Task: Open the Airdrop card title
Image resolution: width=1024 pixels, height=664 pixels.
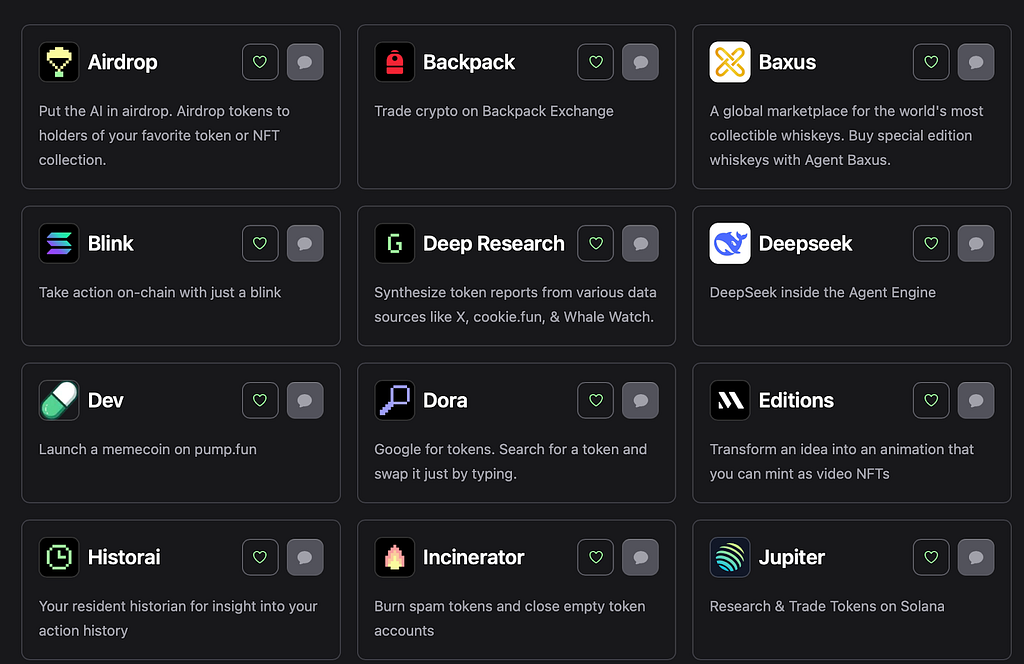Action: pyautogui.click(x=123, y=62)
